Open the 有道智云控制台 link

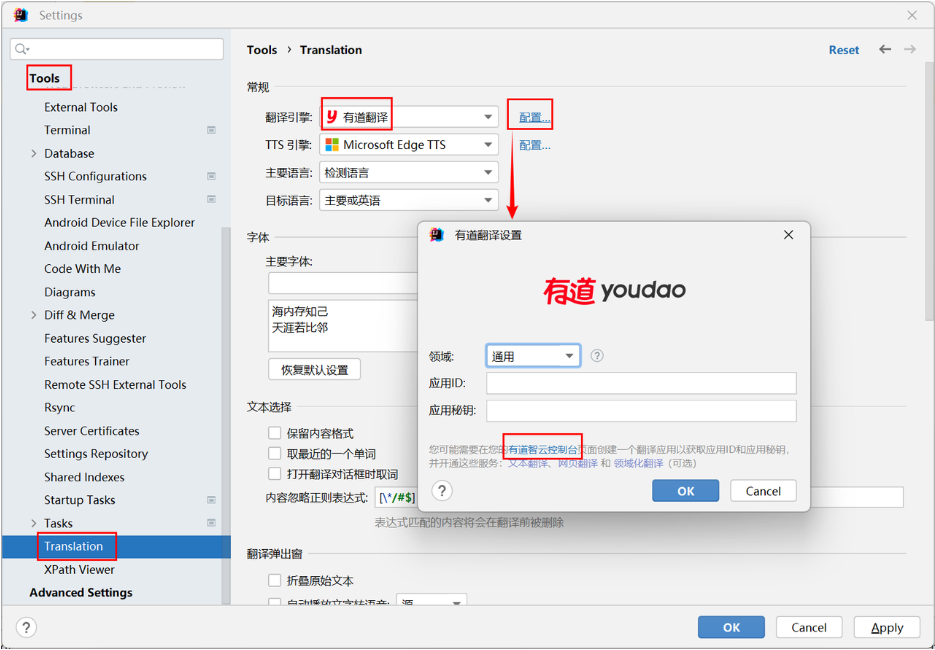click(x=543, y=450)
